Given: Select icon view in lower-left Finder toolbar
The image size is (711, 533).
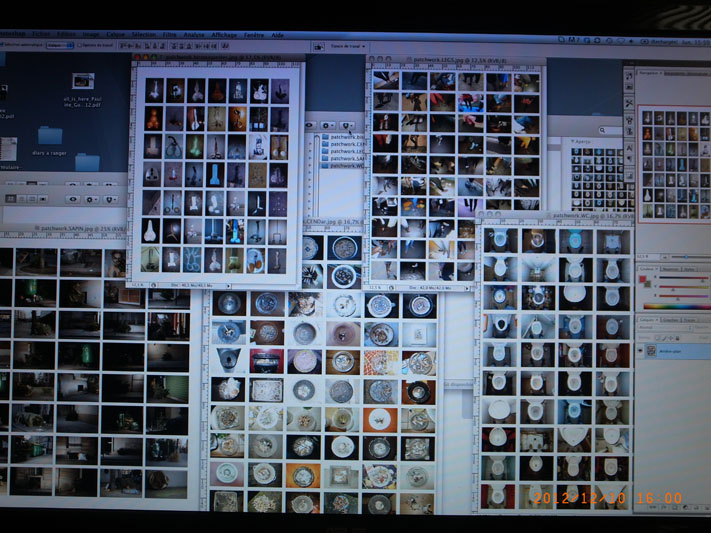Looking at the screenshot, I should [11, 199].
